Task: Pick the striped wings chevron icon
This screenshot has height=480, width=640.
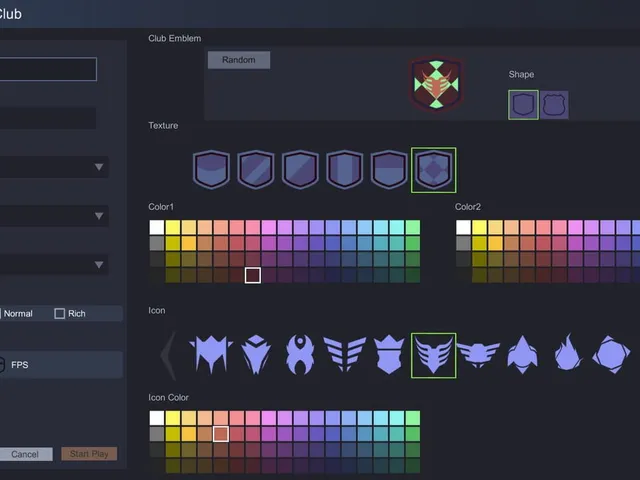Action: (344, 353)
